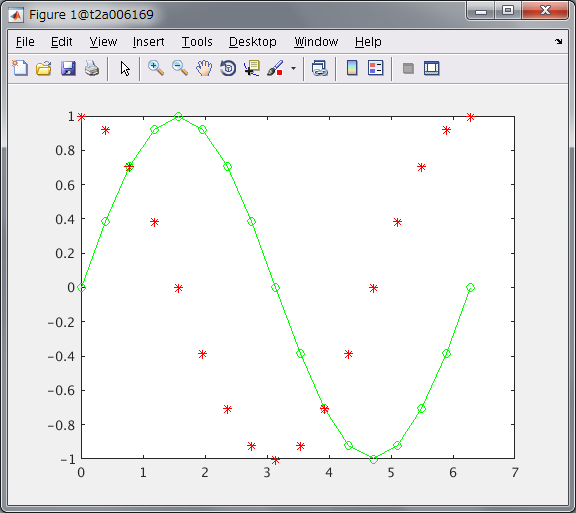Insert a legend from the toolbar
576x513 pixels.
375,68
